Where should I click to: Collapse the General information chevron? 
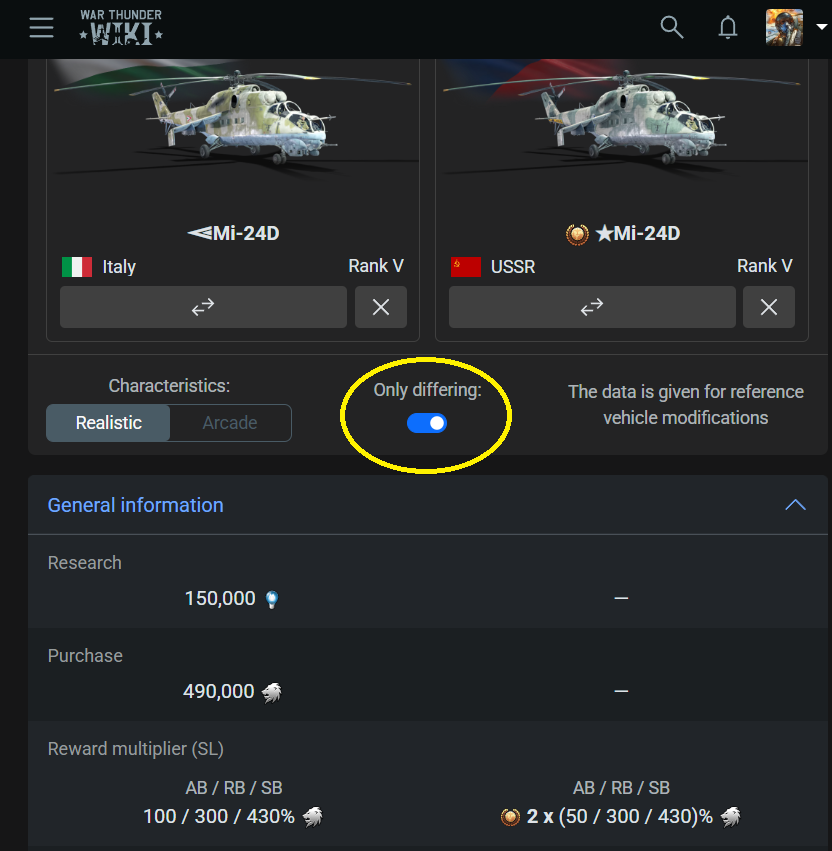click(795, 505)
